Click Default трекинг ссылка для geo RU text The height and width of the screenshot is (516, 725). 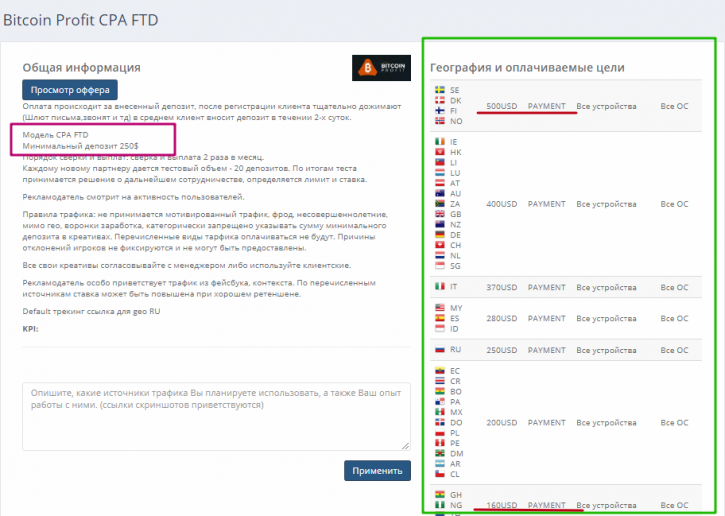coord(91,311)
